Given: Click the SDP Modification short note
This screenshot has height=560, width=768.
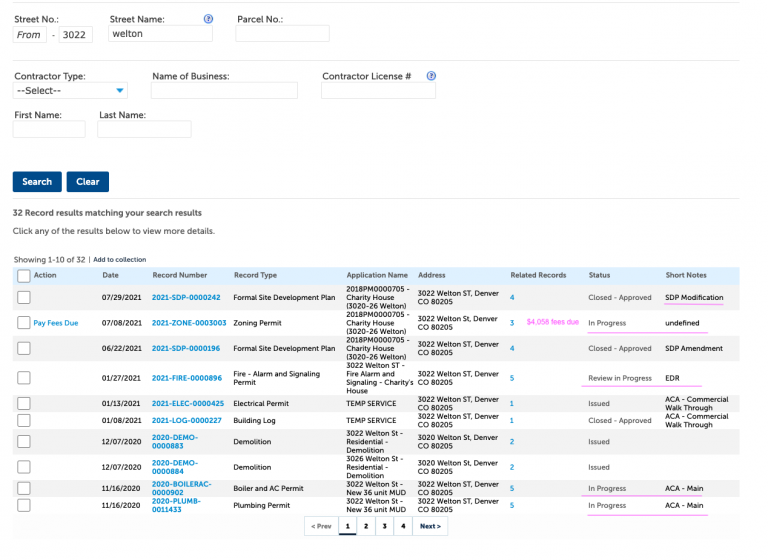Looking at the screenshot, I should point(694,297).
